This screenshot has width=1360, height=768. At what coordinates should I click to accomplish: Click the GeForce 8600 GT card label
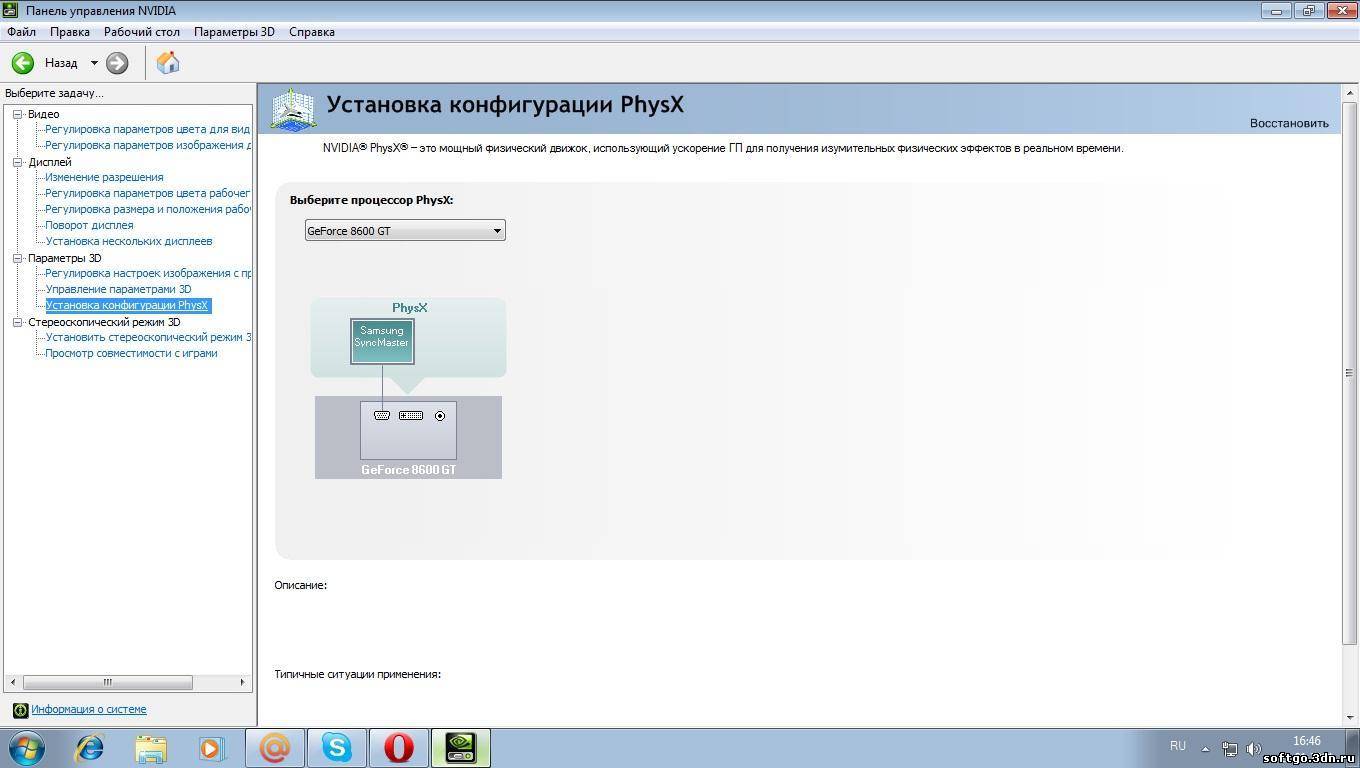click(408, 469)
